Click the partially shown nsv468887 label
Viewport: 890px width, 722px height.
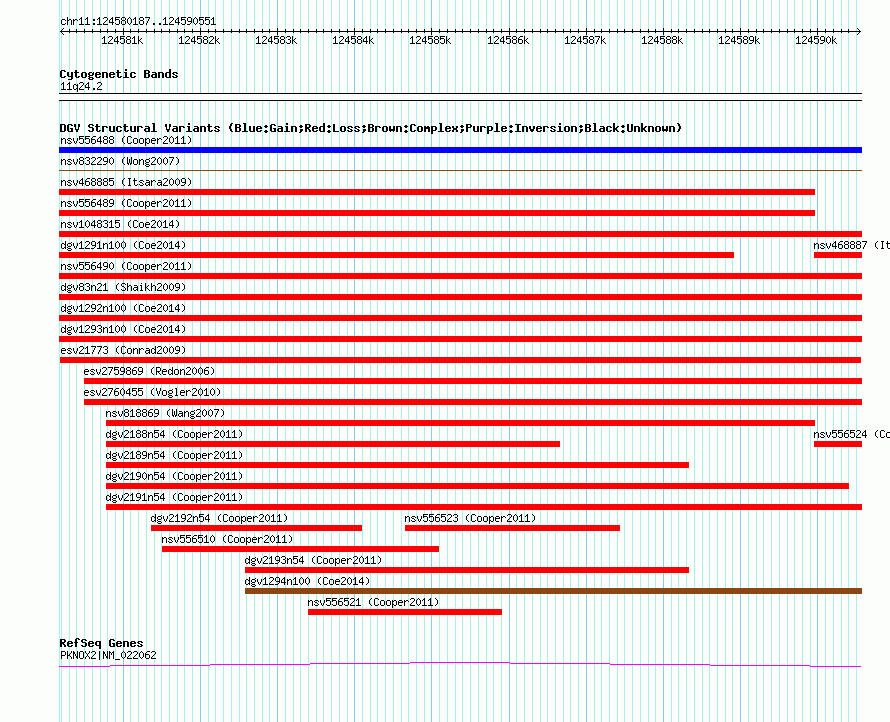[x=851, y=245]
